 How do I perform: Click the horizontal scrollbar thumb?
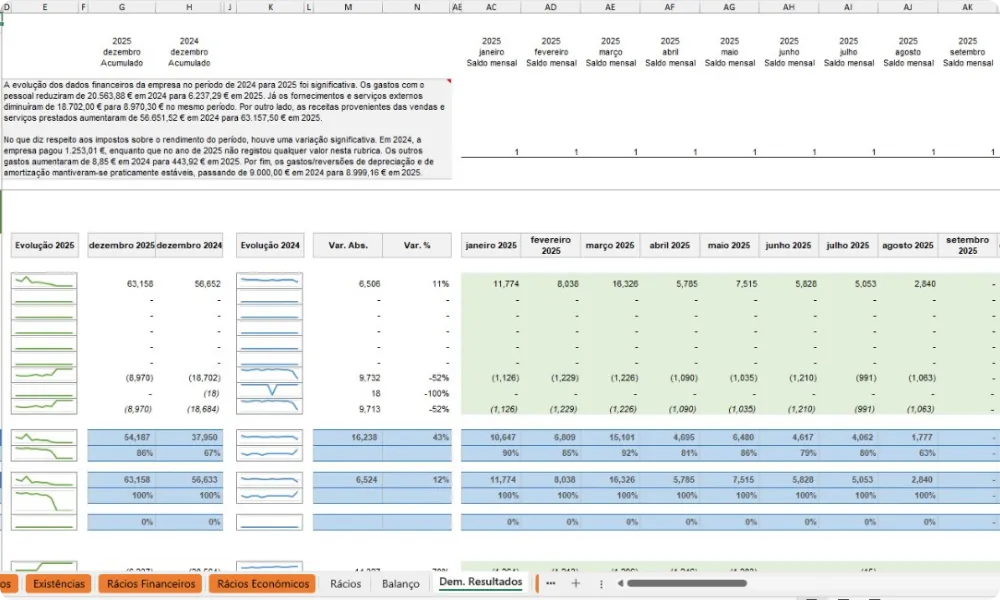(686, 583)
